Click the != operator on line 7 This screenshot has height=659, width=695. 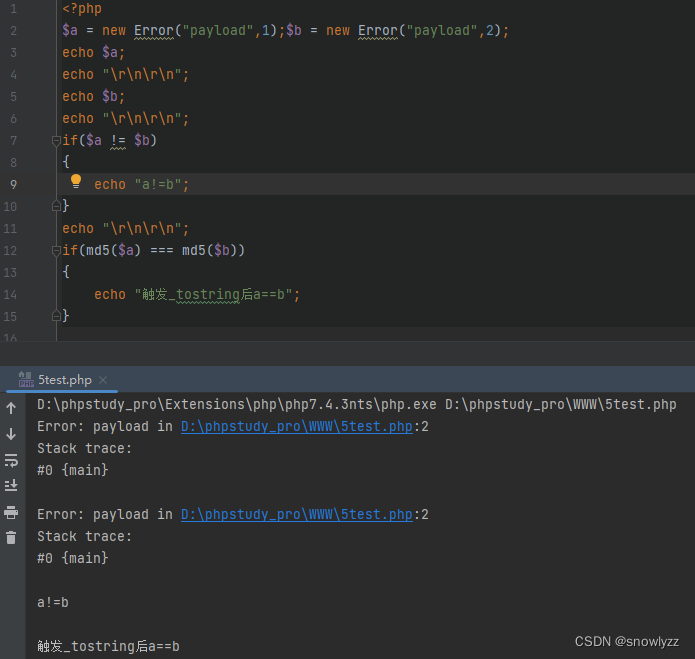118,140
